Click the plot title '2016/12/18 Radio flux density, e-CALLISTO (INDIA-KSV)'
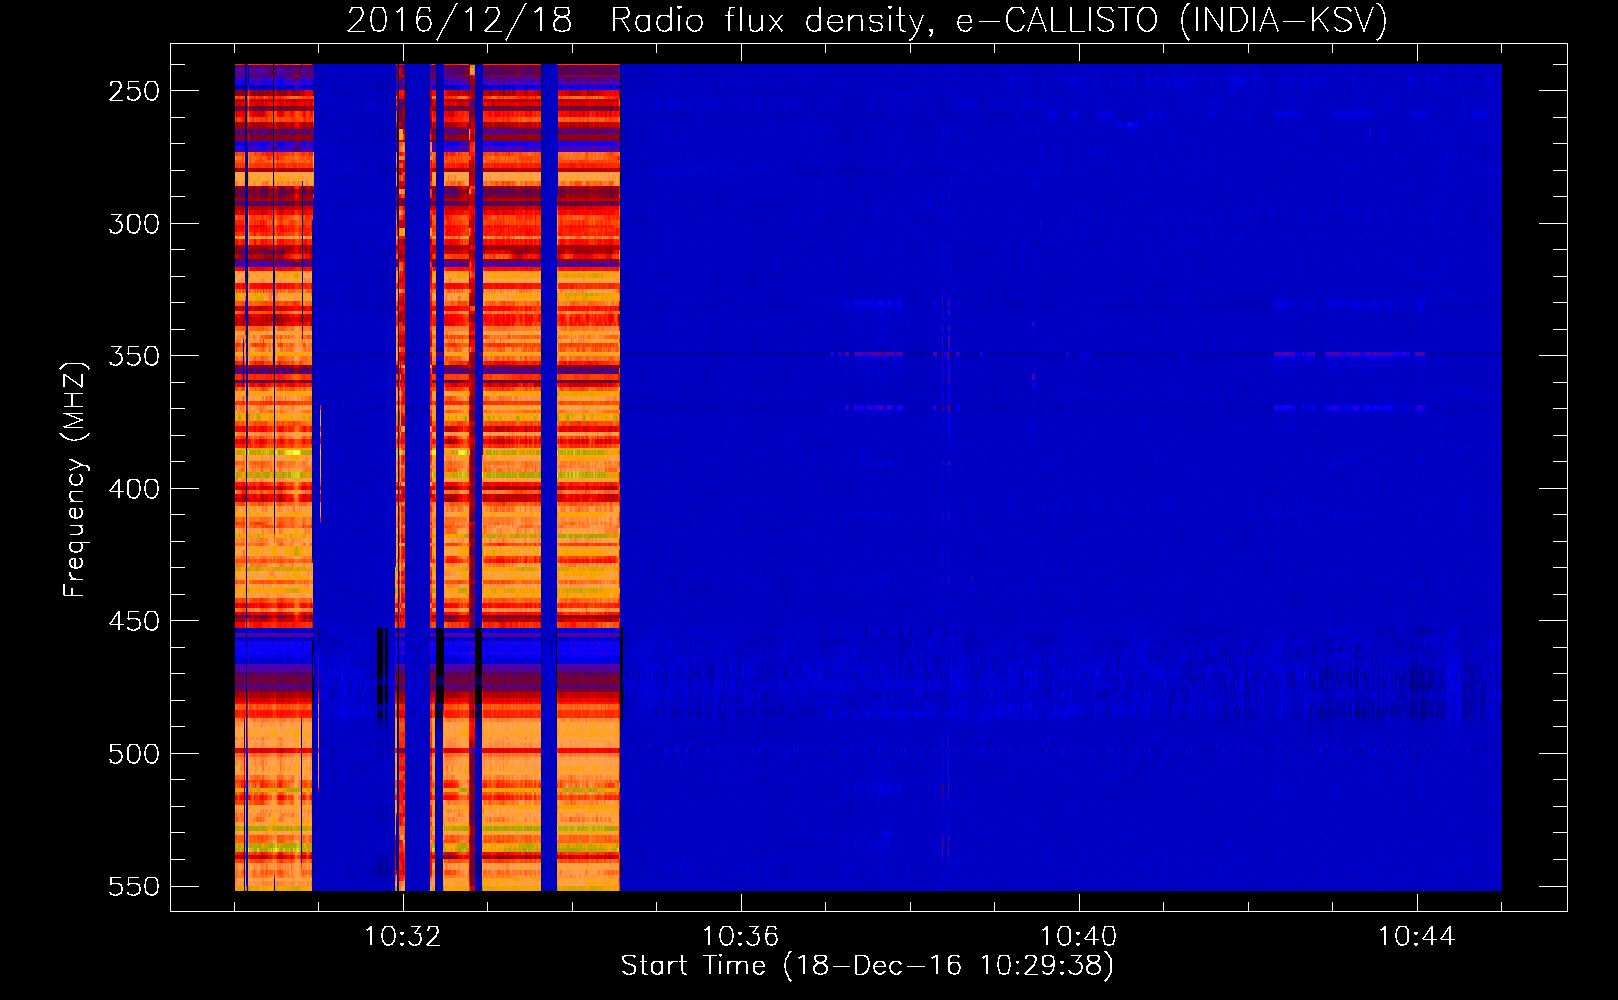 coord(867,20)
